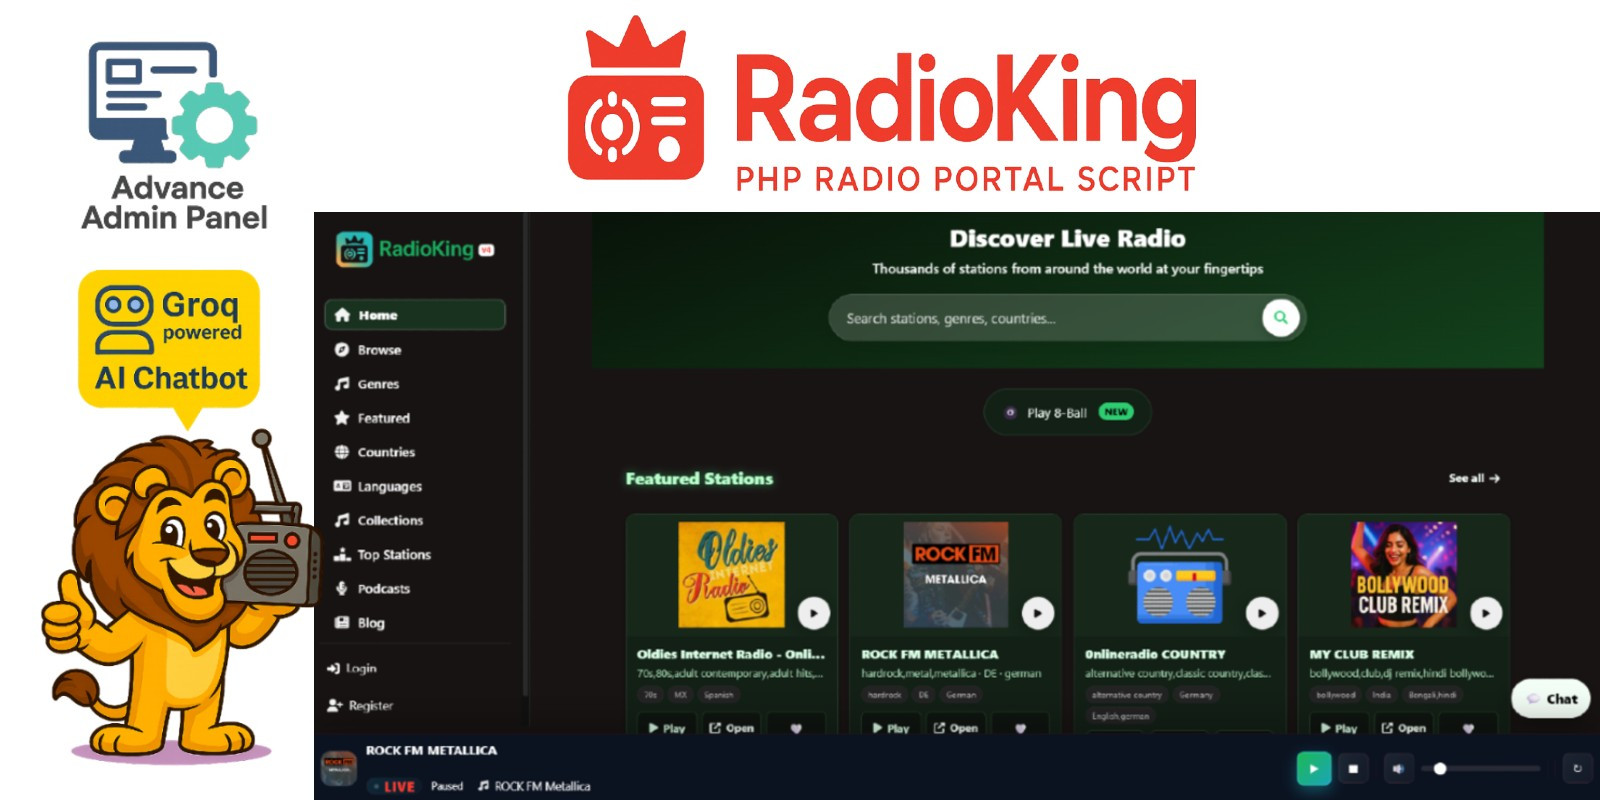Open the Chat bubble button
Screen dimensions: 1600x800
tap(1551, 699)
